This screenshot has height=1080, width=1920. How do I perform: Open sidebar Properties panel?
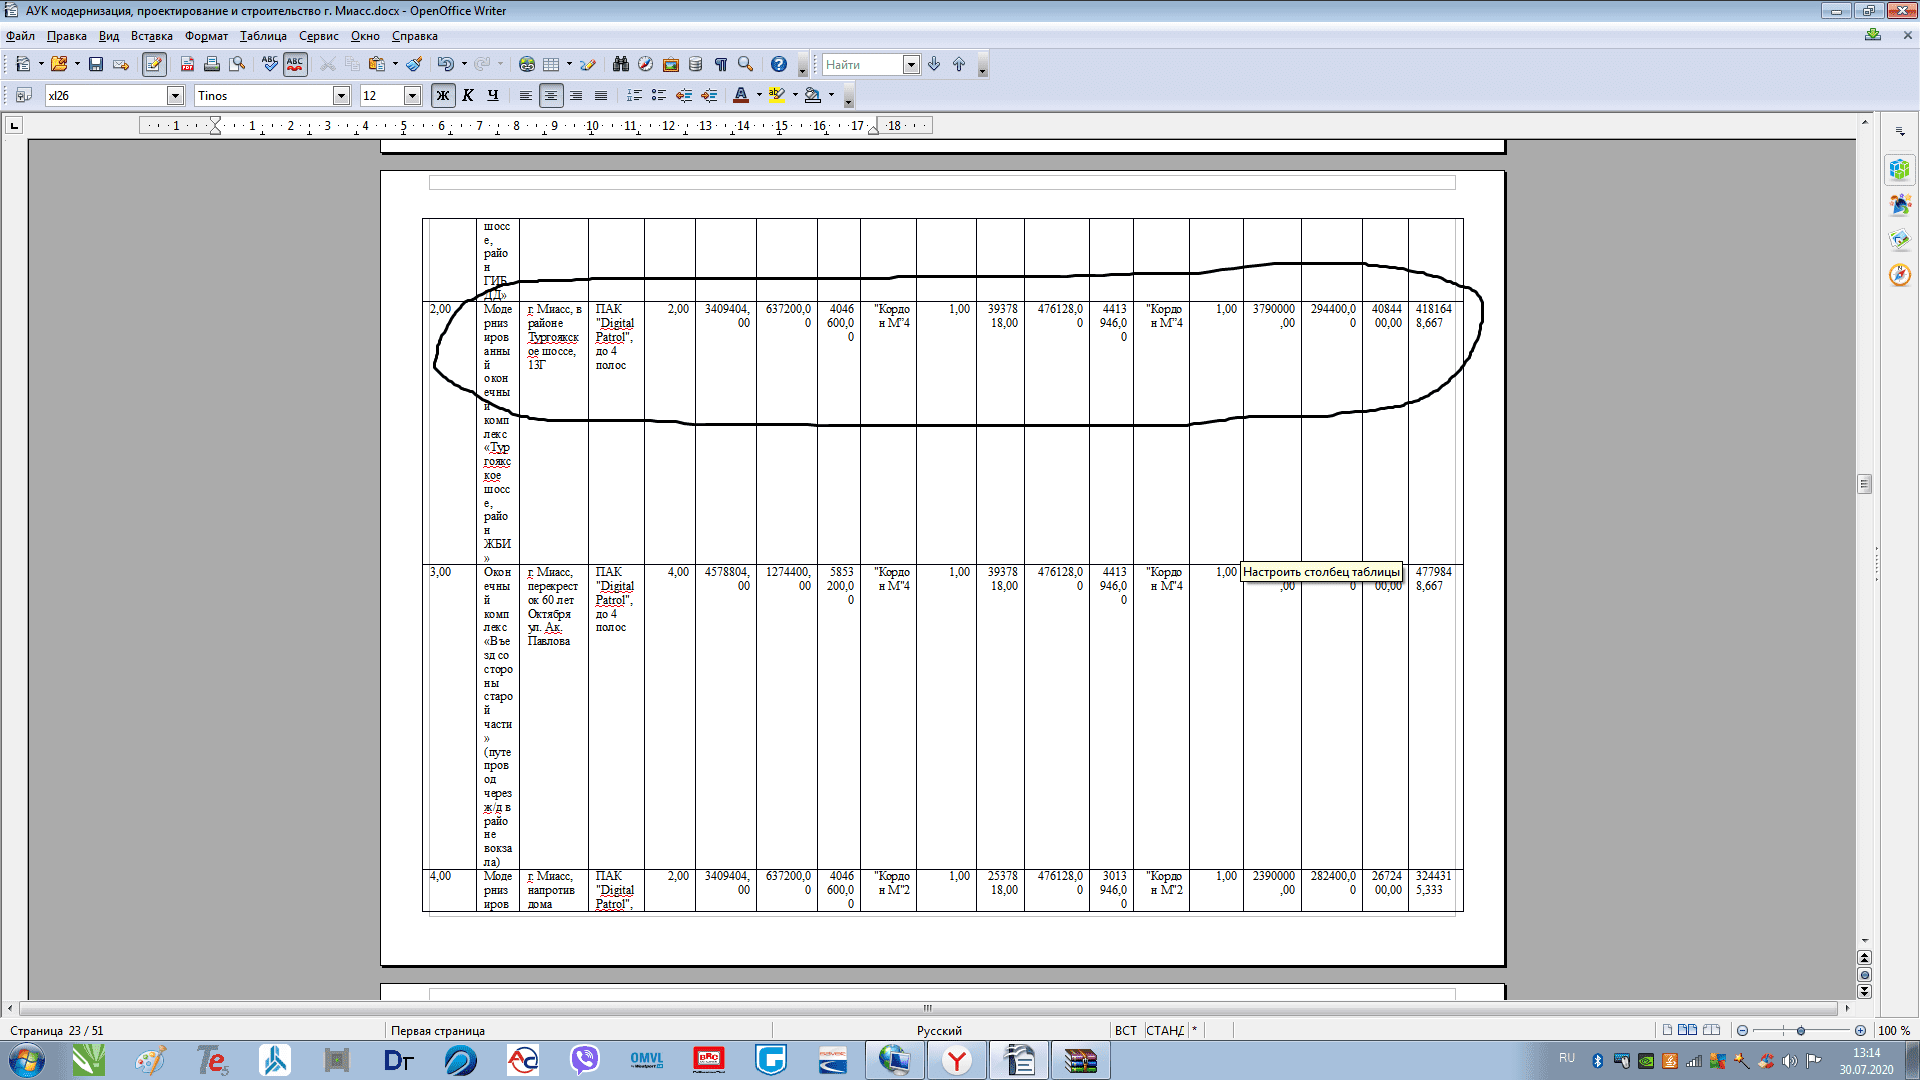coord(1900,170)
